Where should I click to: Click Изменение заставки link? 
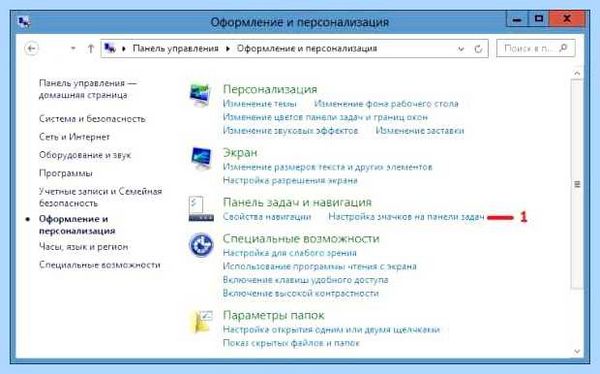click(x=420, y=131)
